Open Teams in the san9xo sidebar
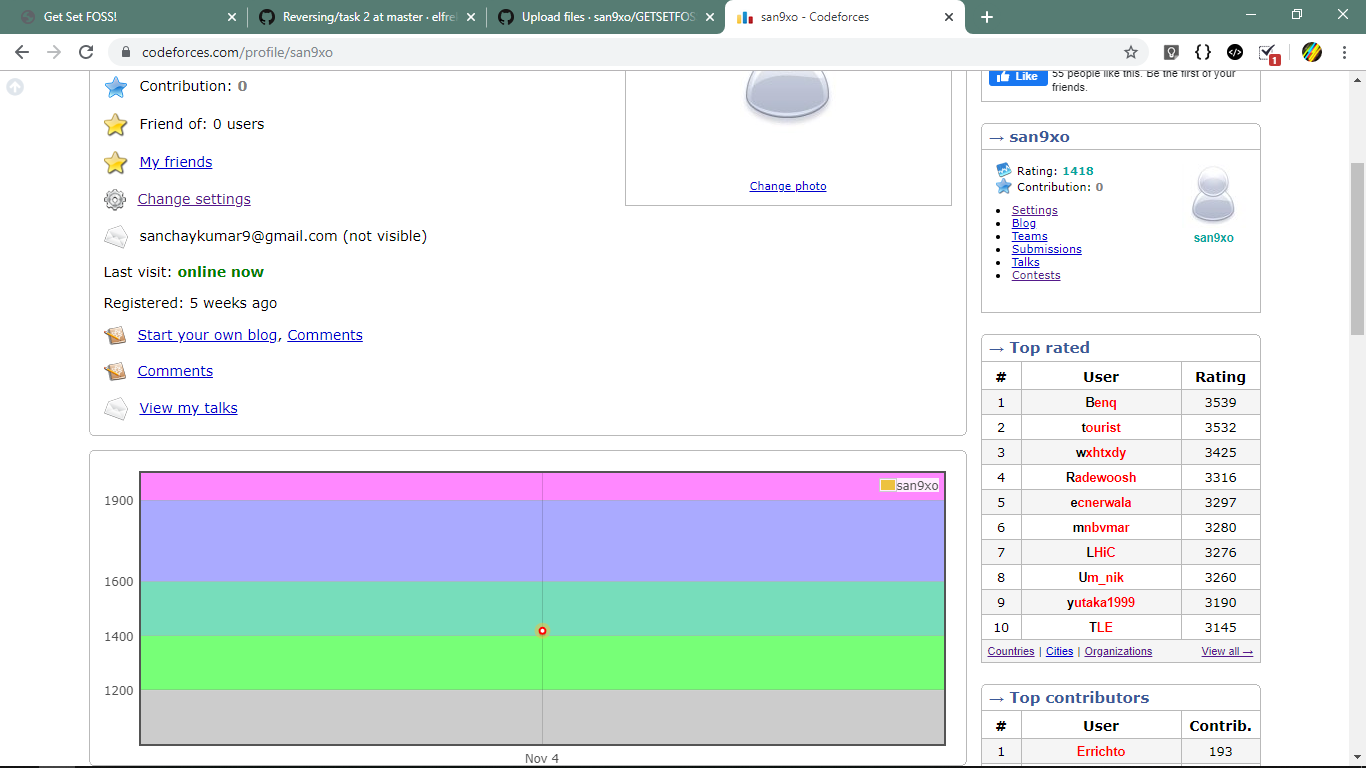 pyautogui.click(x=1030, y=236)
